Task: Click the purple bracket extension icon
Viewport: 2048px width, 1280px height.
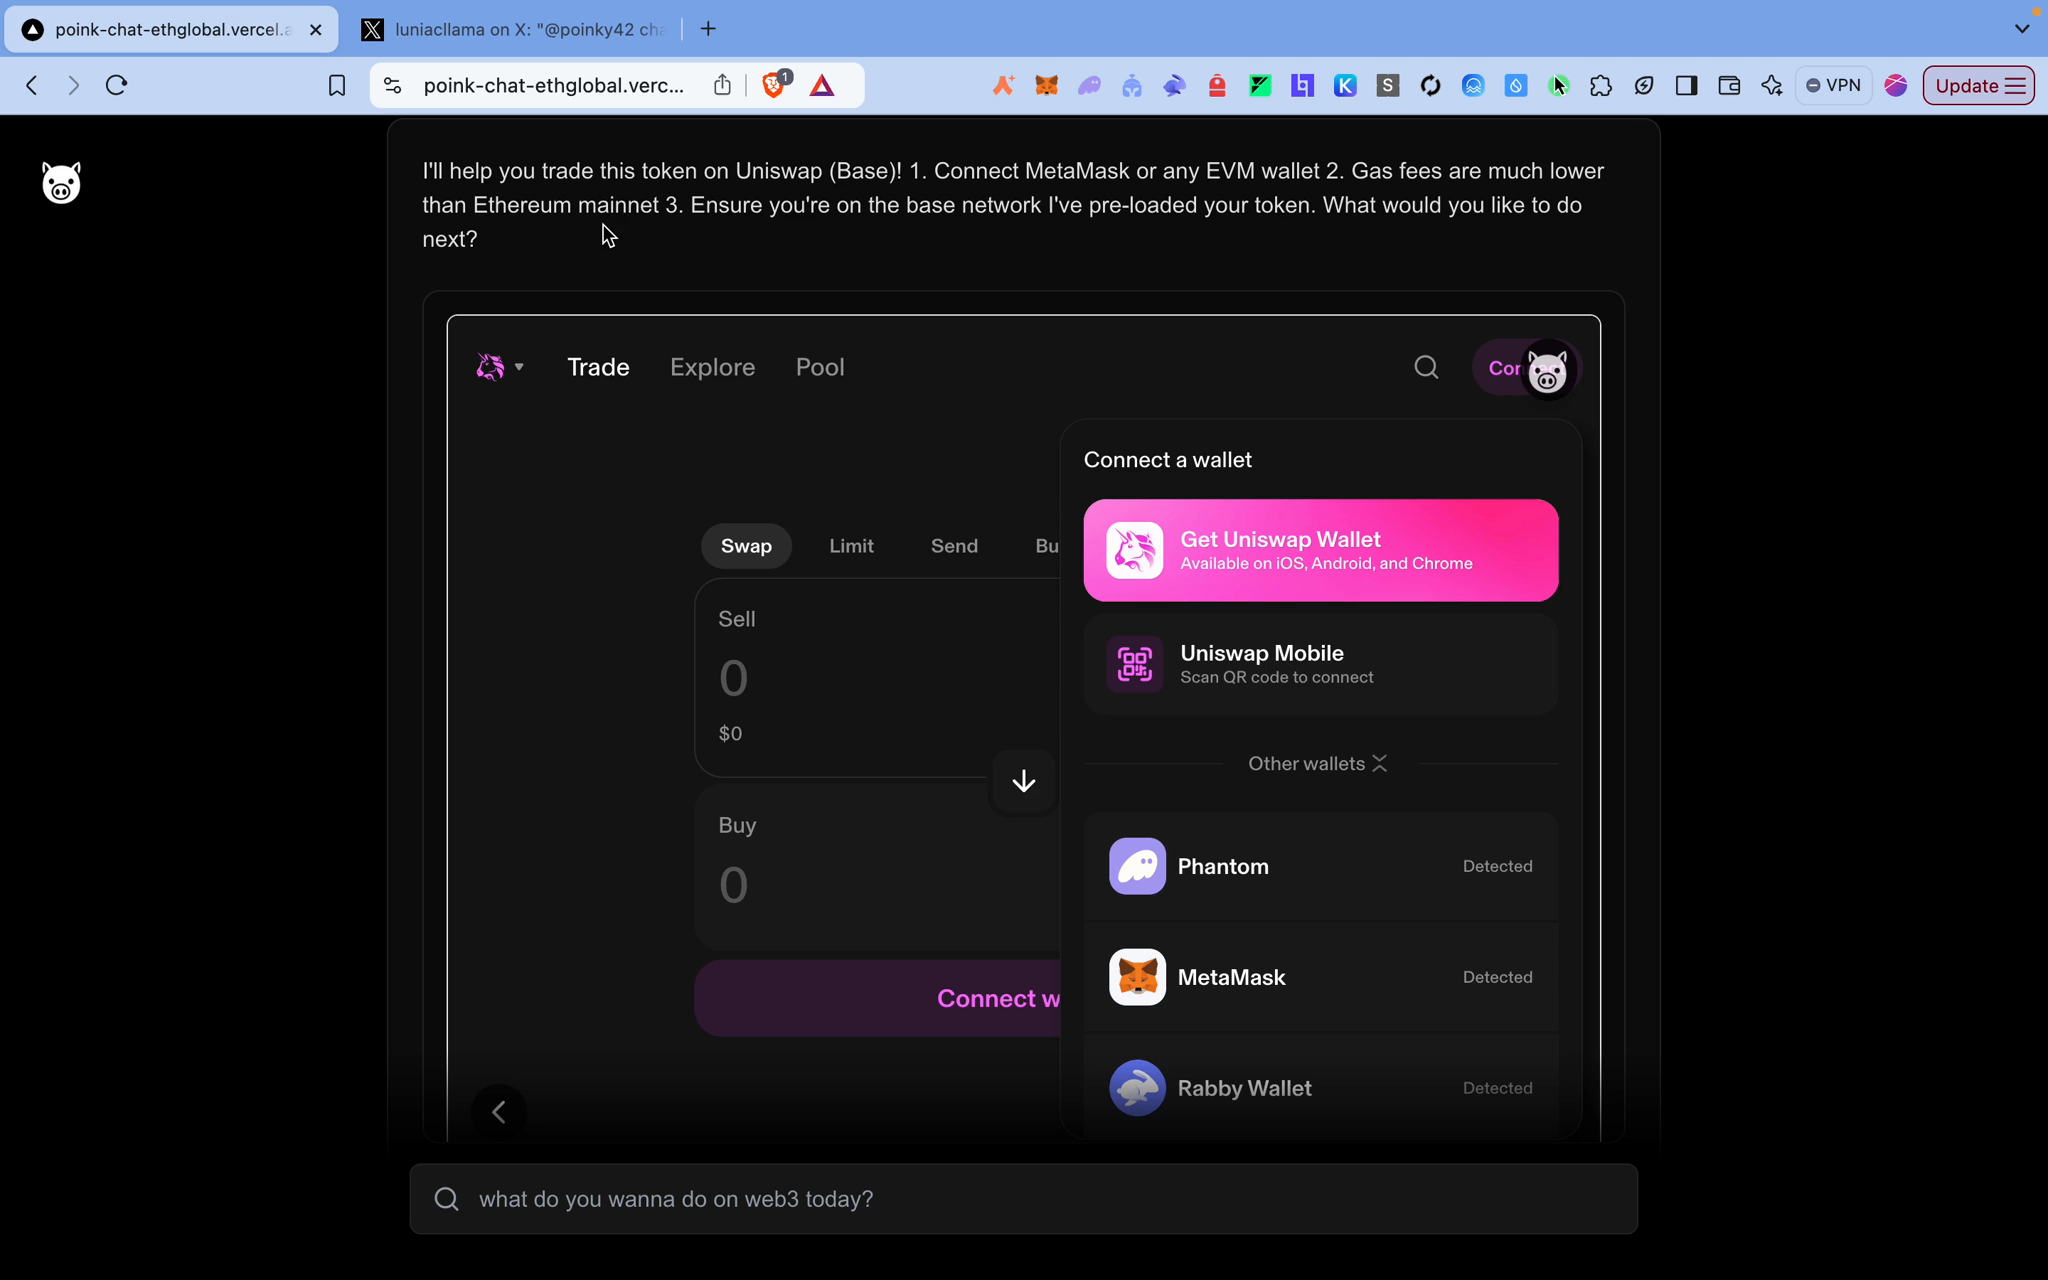Action: pos(1302,86)
